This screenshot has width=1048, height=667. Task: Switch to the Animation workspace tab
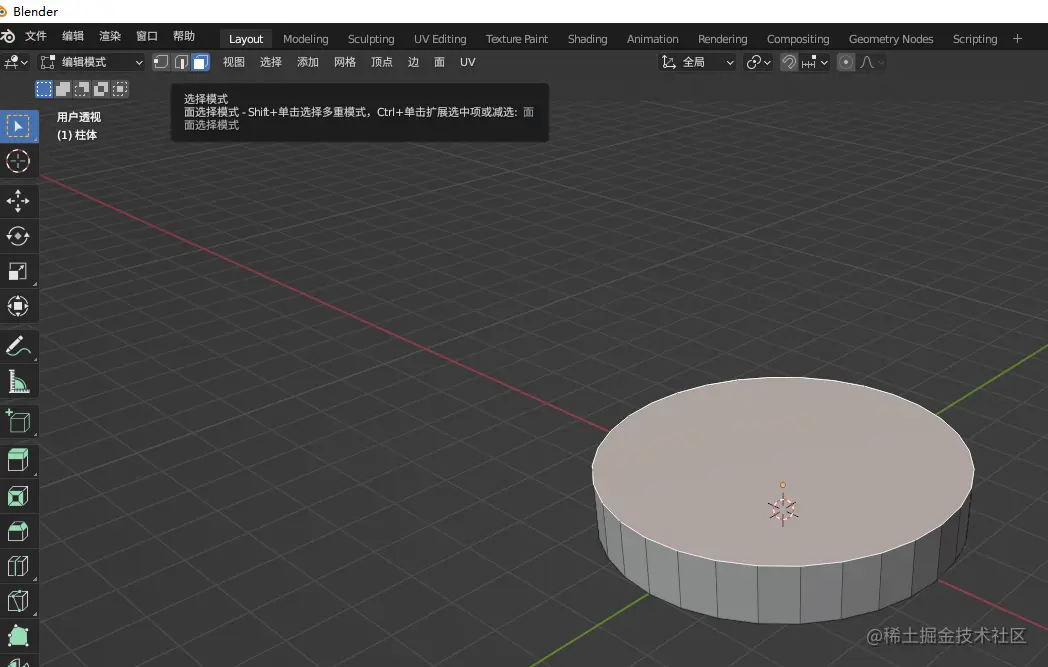click(x=652, y=39)
